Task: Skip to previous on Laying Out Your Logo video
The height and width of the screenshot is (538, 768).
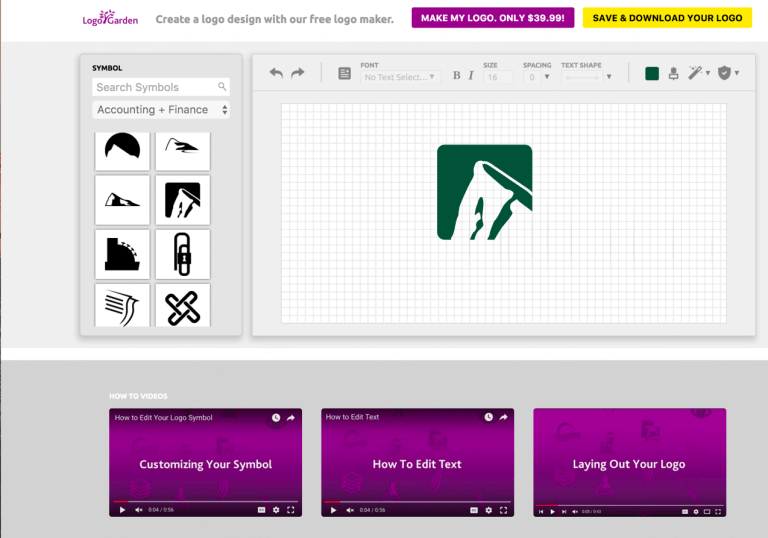Action: 541,512
